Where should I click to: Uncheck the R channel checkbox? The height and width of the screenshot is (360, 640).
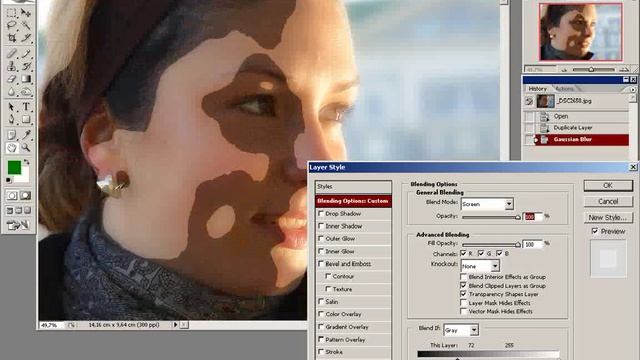tap(463, 253)
